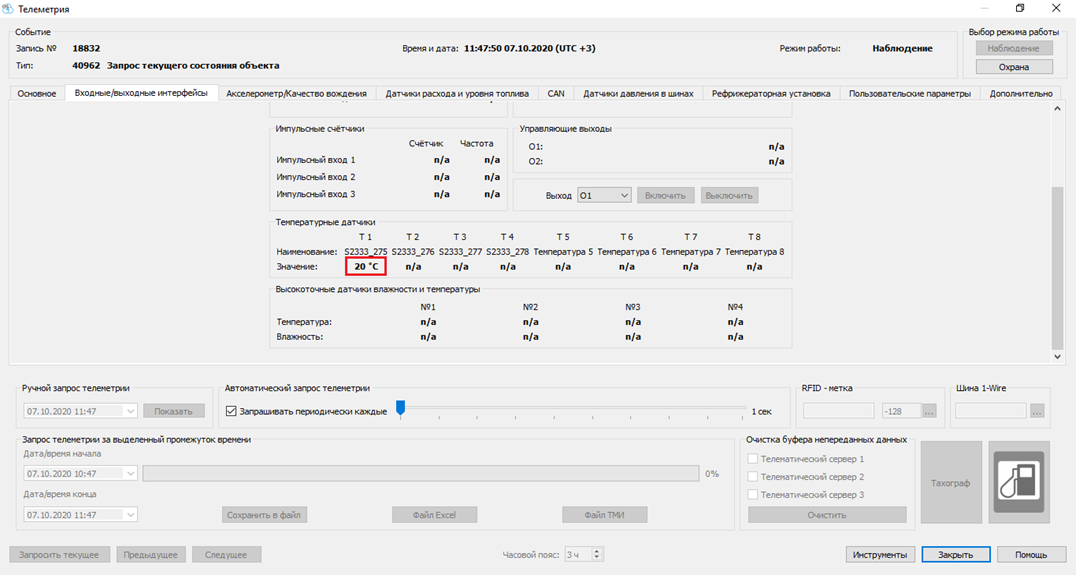
Task: Click the scroll down arrow of the panel
Action: point(1058,356)
